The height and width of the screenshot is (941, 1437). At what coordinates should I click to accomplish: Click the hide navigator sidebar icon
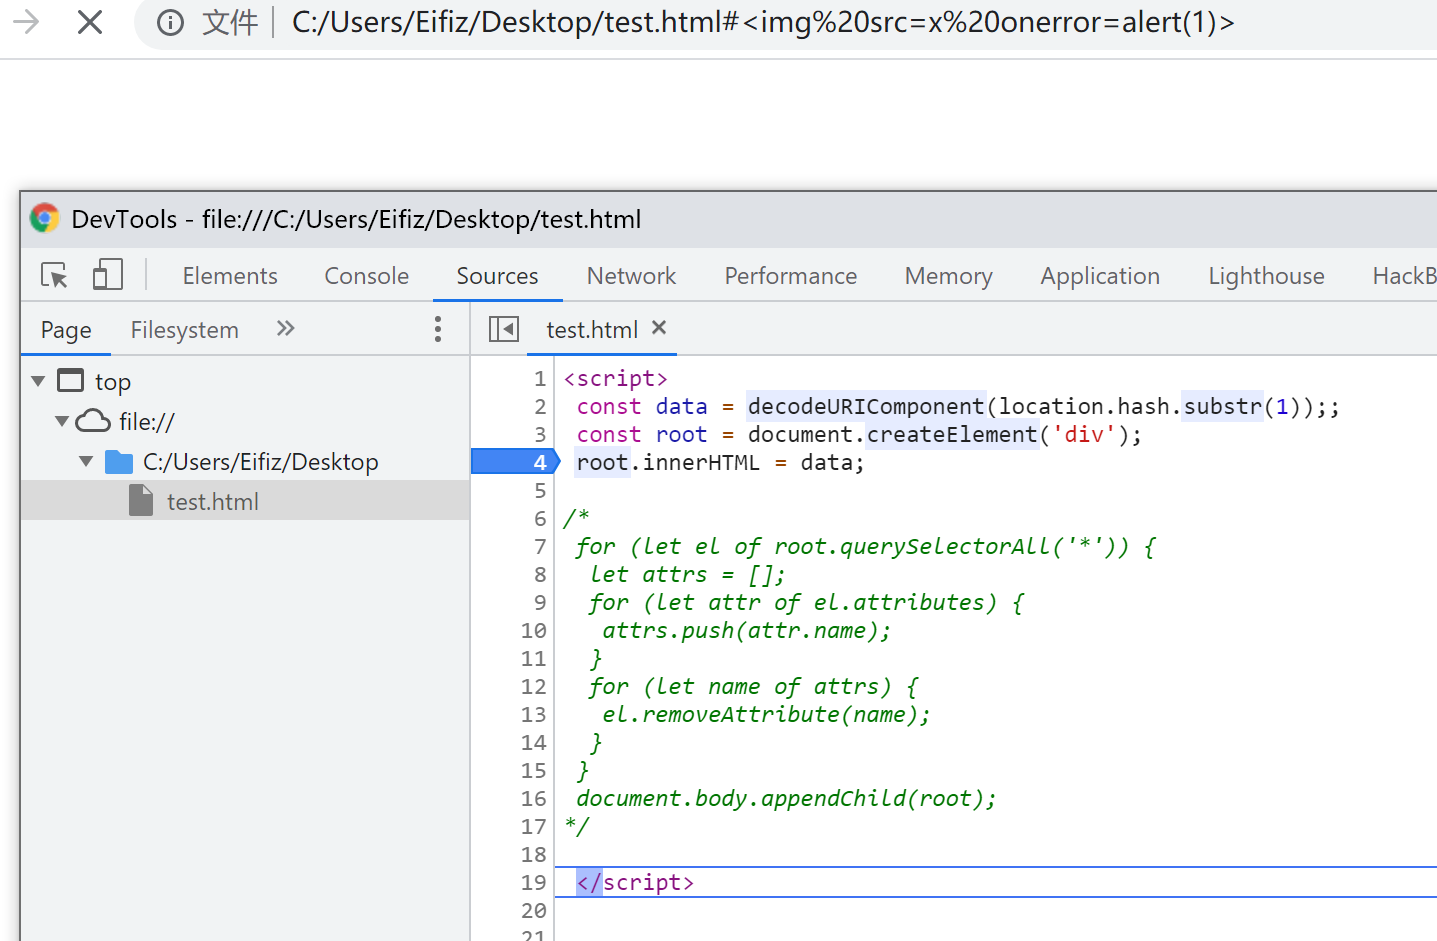click(503, 329)
